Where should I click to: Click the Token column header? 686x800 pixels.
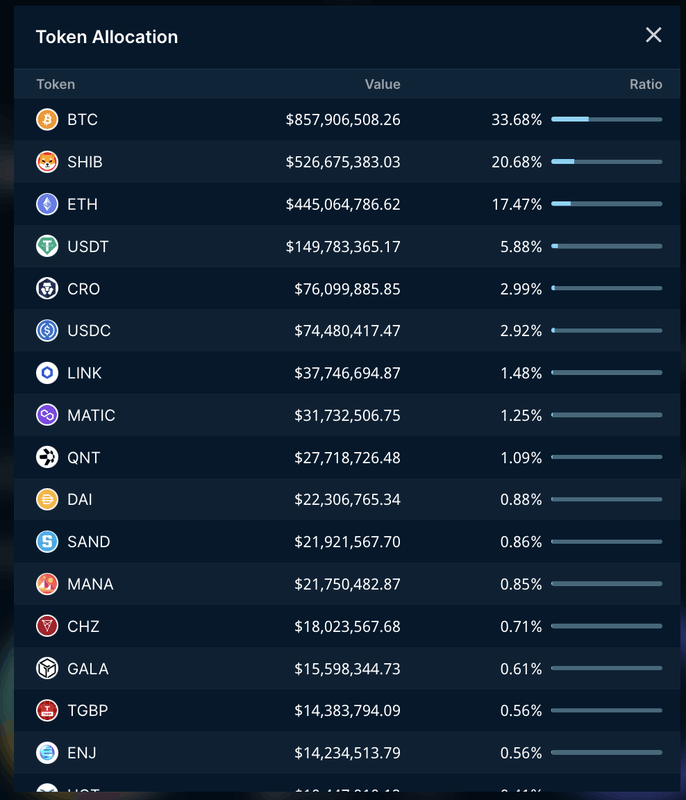(x=56, y=84)
